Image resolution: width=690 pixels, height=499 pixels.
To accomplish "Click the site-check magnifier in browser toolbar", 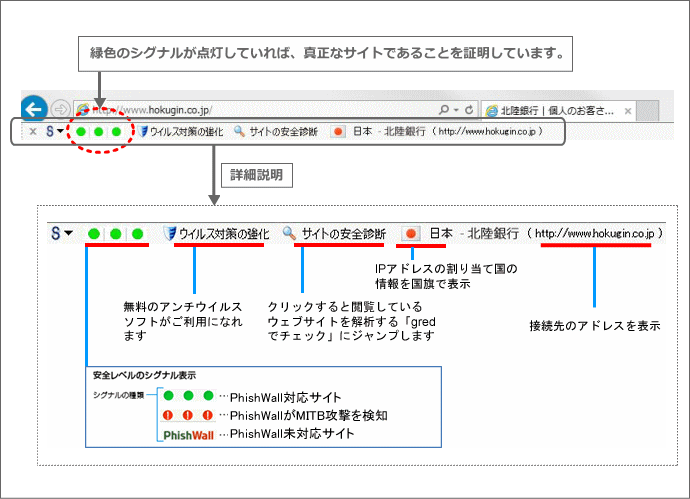I will pos(239,131).
